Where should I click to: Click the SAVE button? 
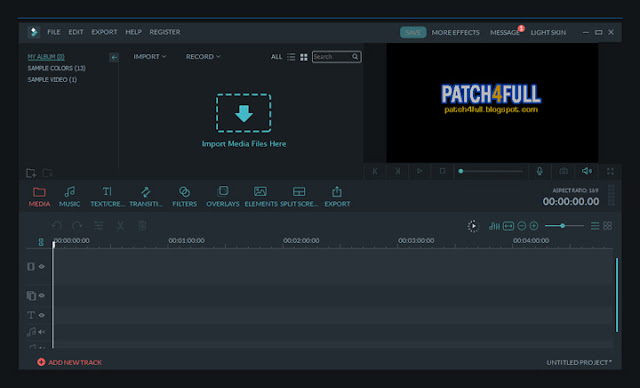click(x=413, y=32)
